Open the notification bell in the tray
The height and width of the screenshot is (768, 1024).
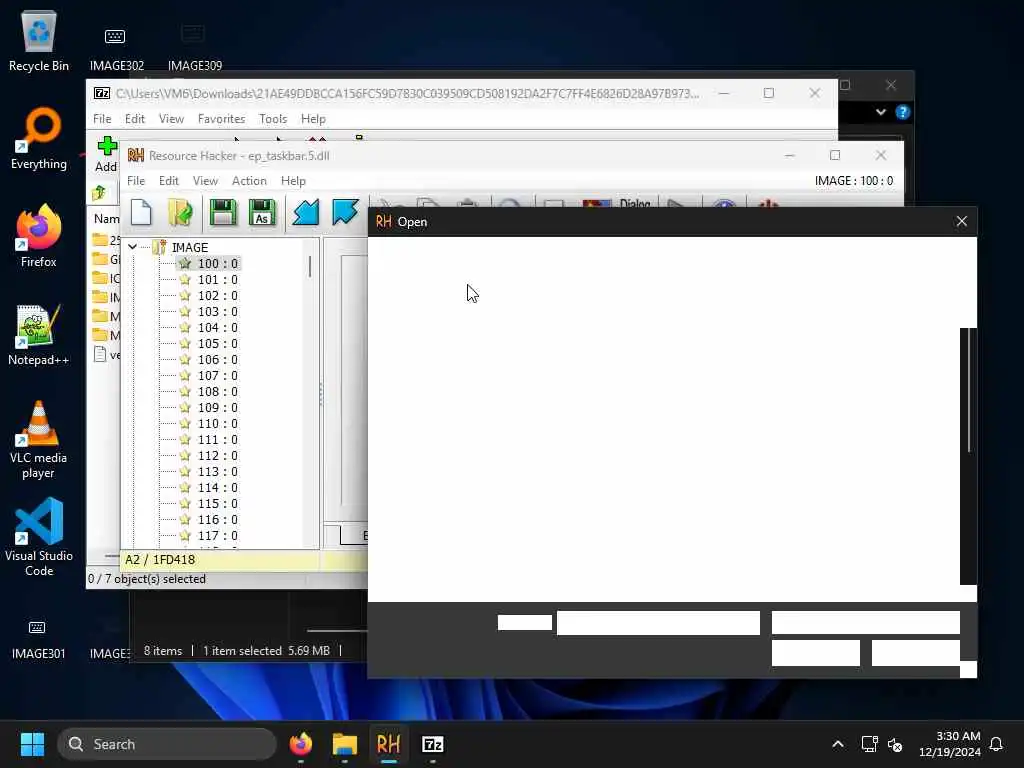coord(996,744)
